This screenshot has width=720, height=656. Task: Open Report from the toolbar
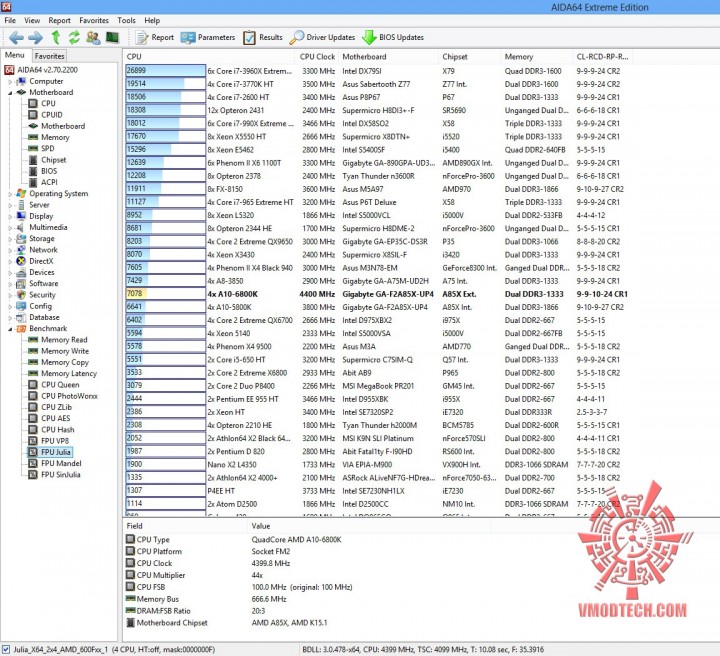155,37
